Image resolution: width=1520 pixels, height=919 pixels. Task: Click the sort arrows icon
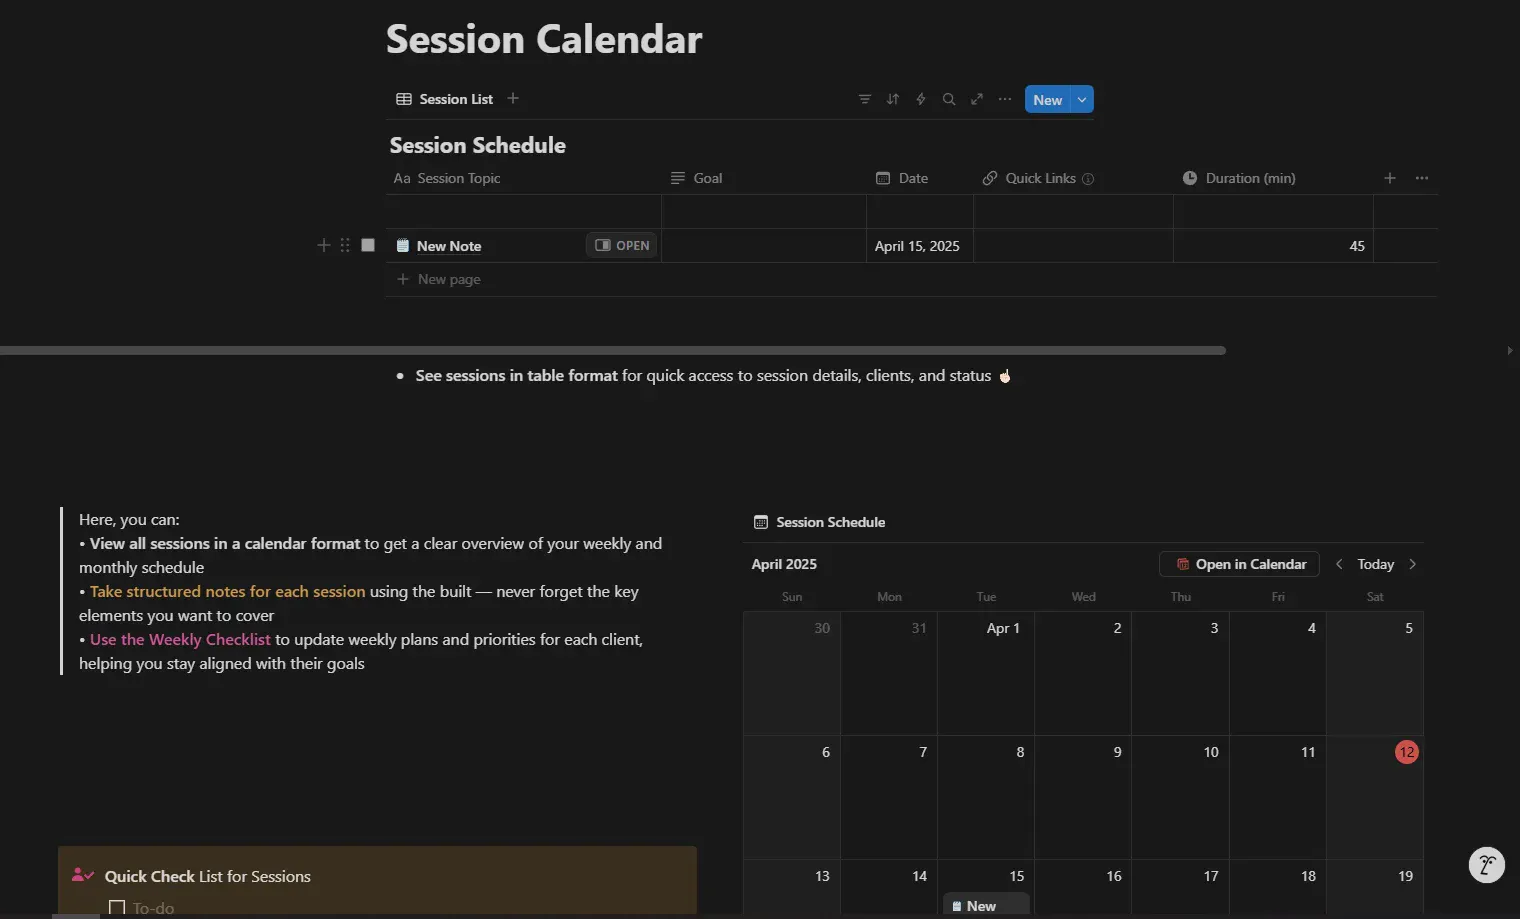point(893,99)
